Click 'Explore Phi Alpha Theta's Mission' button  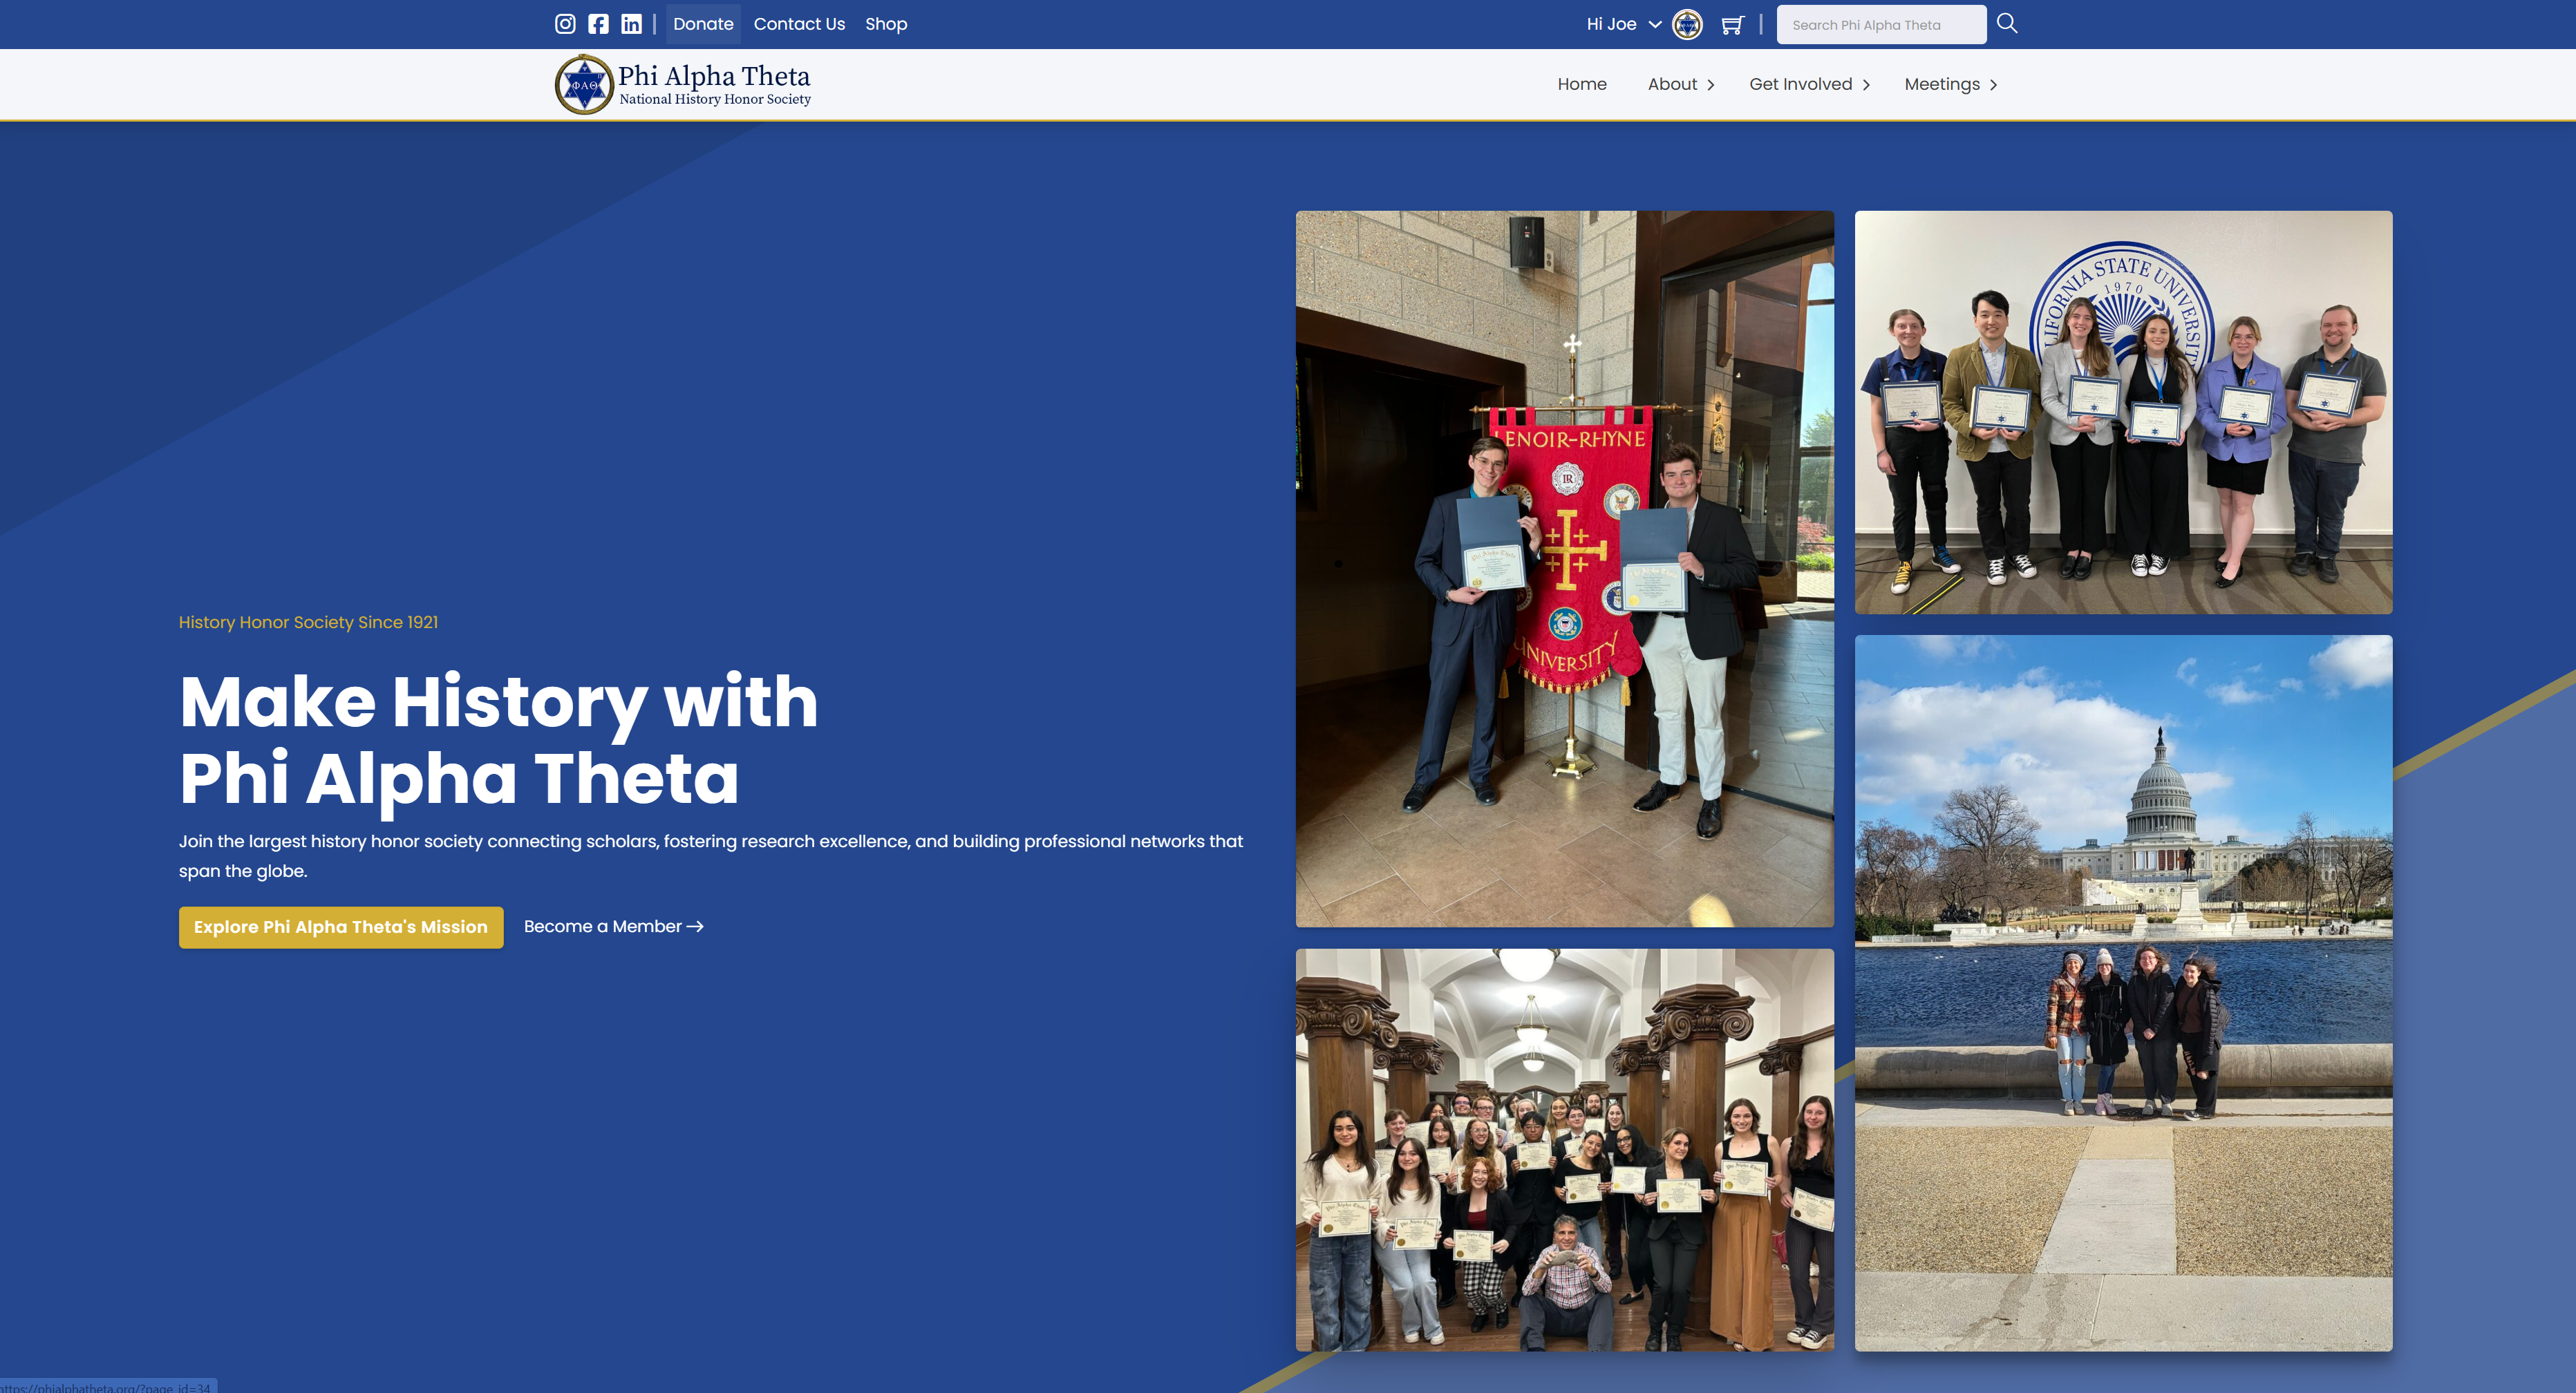340,927
